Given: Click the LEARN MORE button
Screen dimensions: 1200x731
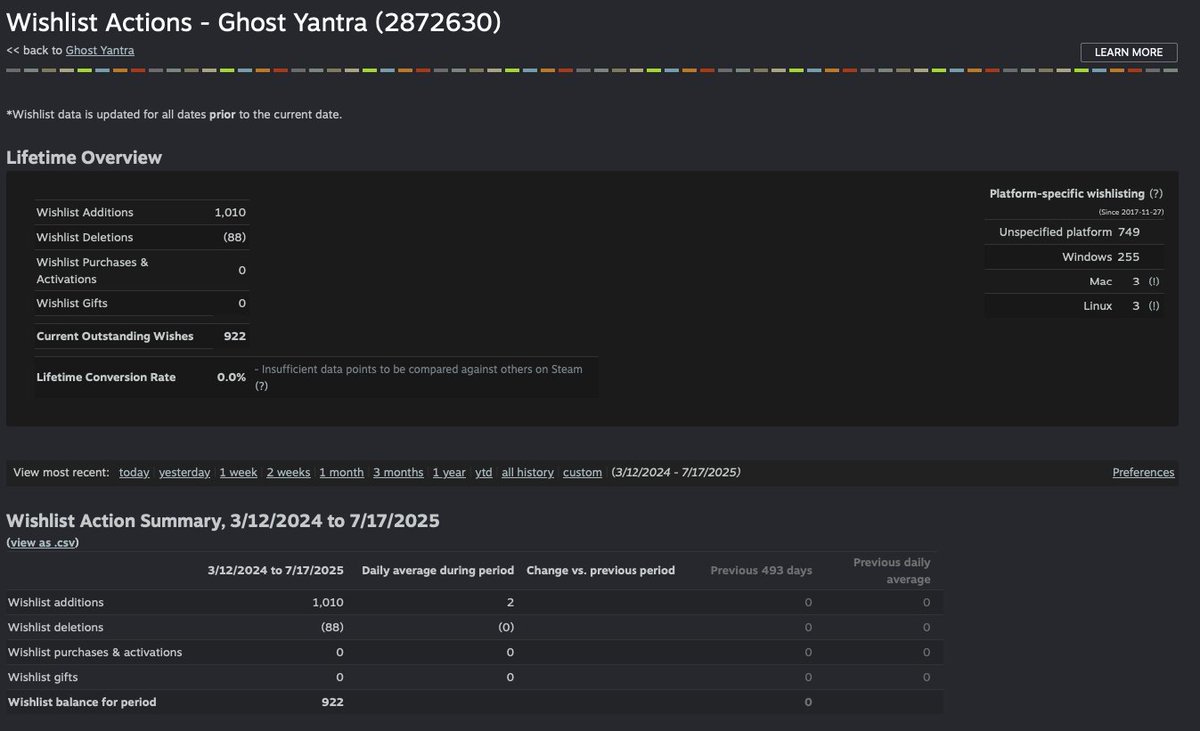Looking at the screenshot, I should tap(1128, 52).
